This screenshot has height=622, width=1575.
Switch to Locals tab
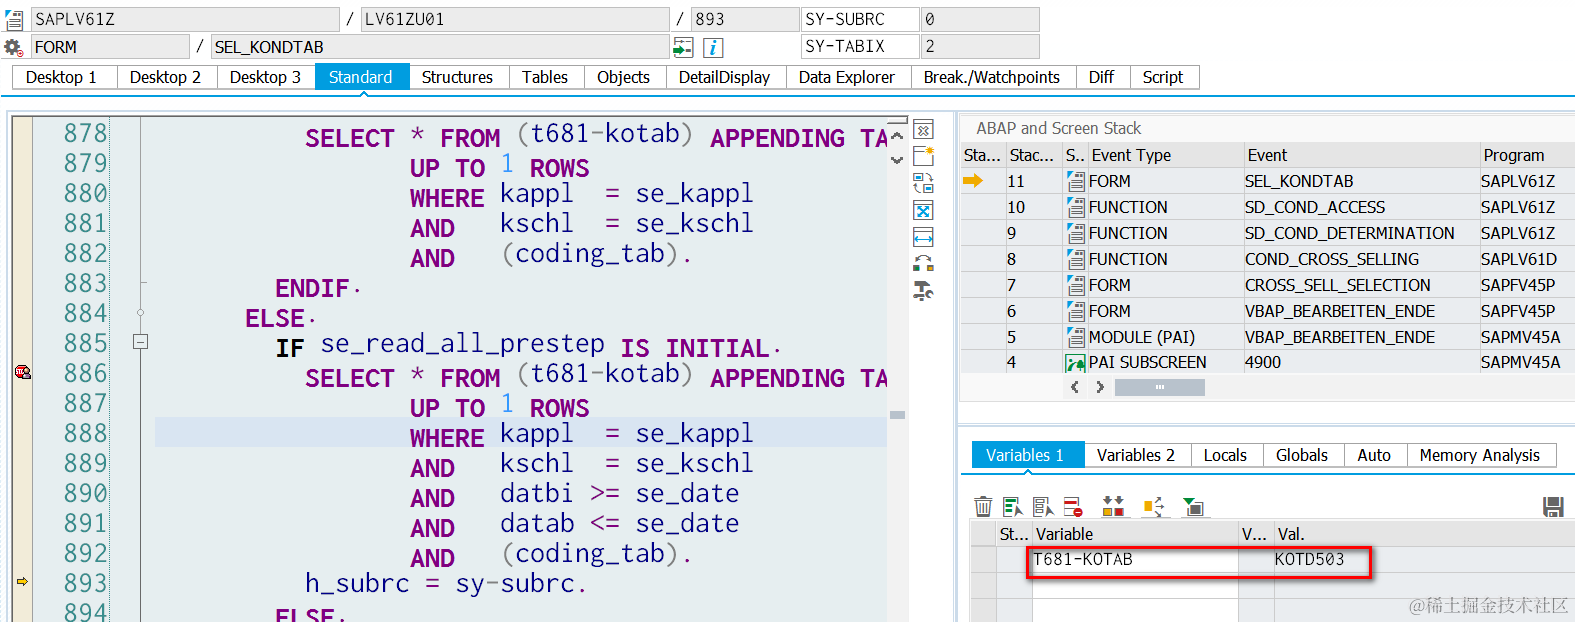point(1225,455)
